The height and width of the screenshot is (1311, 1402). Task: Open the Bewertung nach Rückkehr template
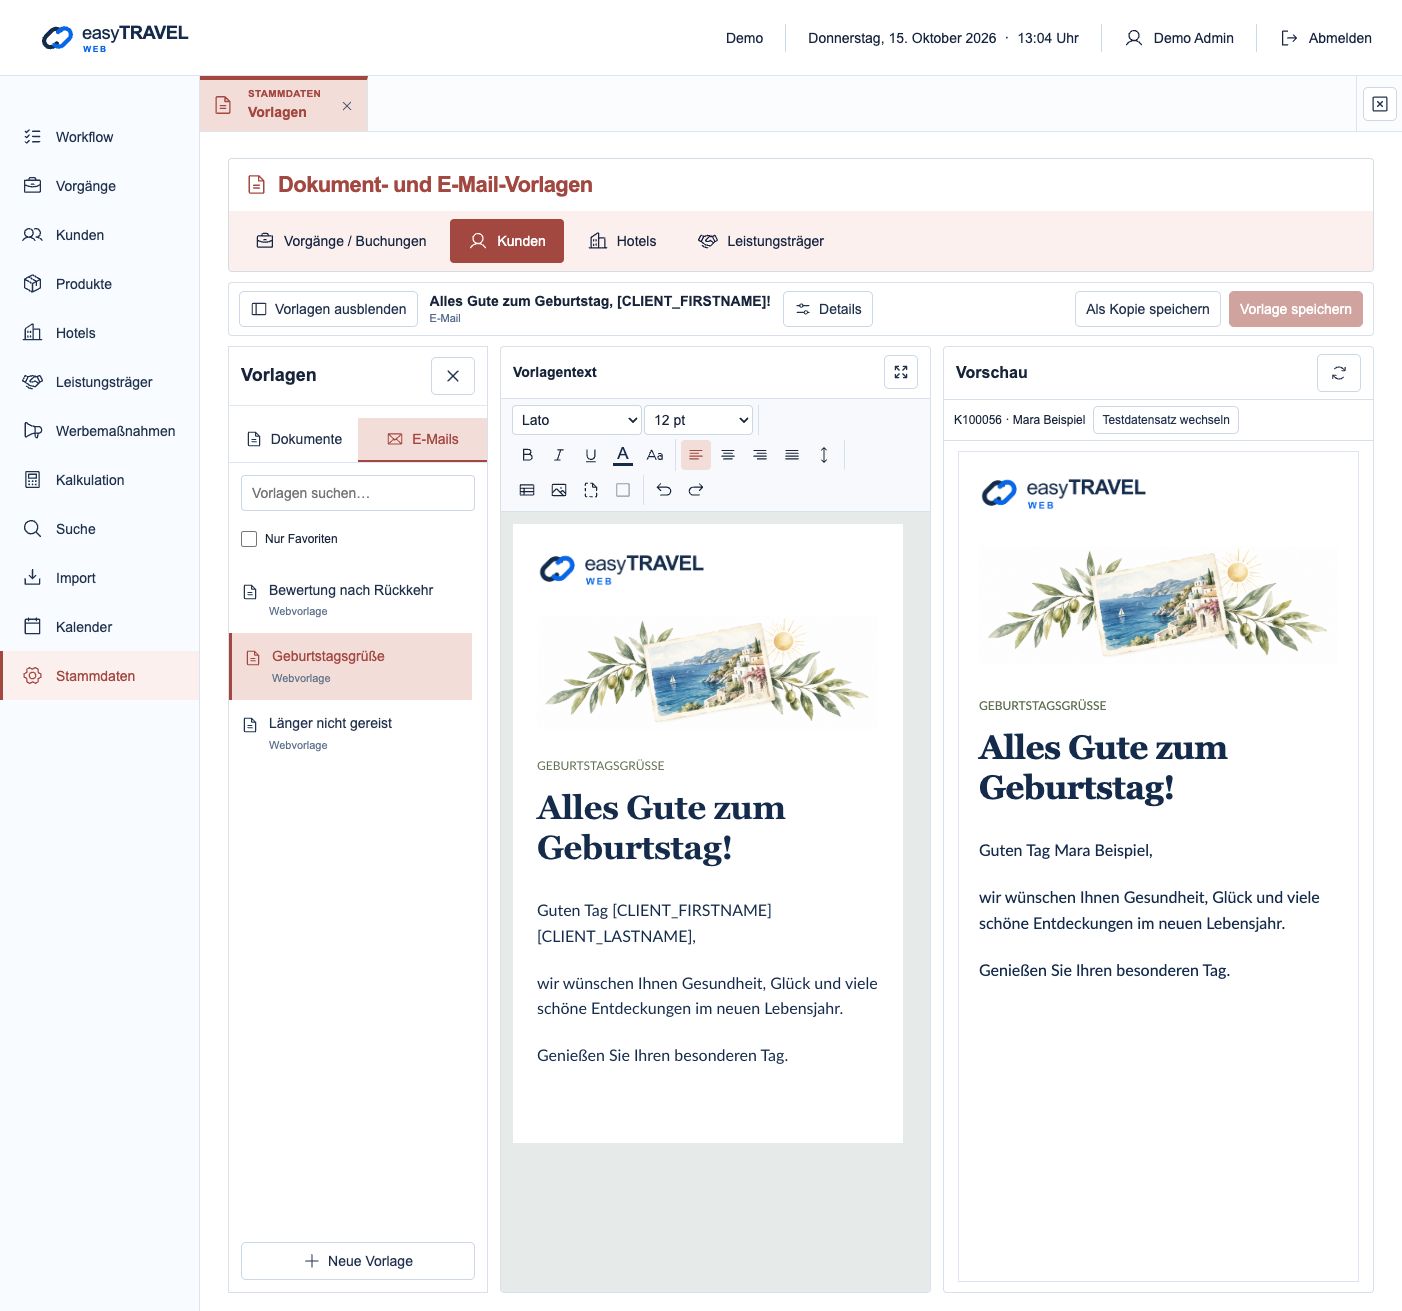[351, 599]
